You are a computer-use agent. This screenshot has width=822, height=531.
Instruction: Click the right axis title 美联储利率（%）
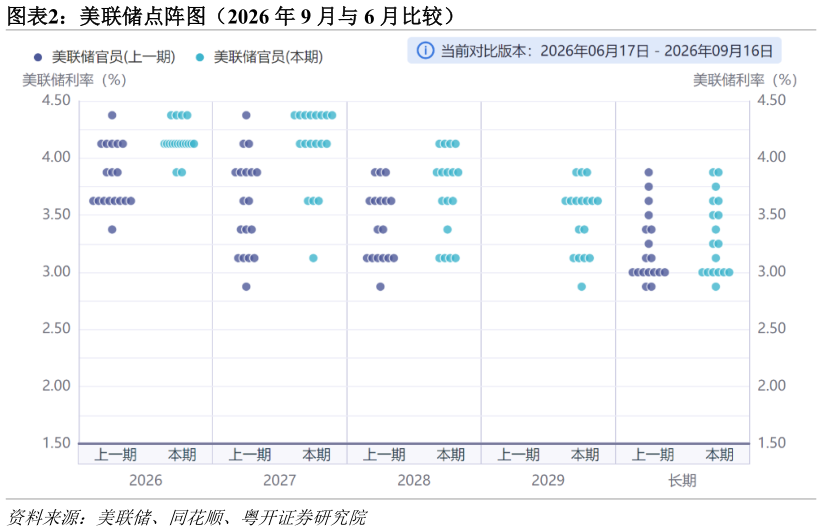pos(745,80)
